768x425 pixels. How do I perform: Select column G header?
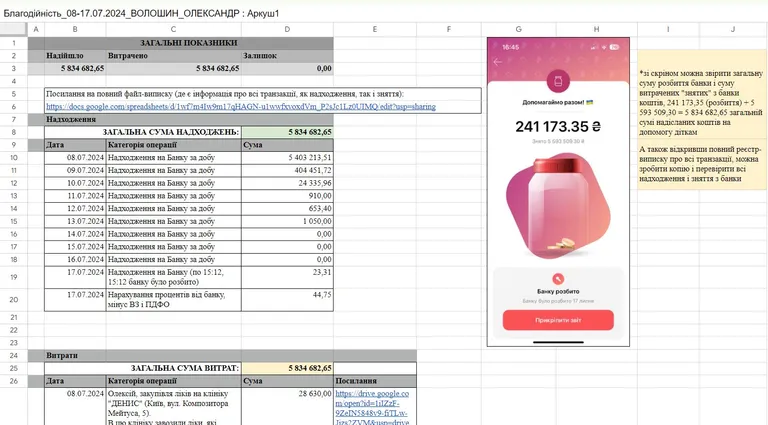(x=518, y=29)
